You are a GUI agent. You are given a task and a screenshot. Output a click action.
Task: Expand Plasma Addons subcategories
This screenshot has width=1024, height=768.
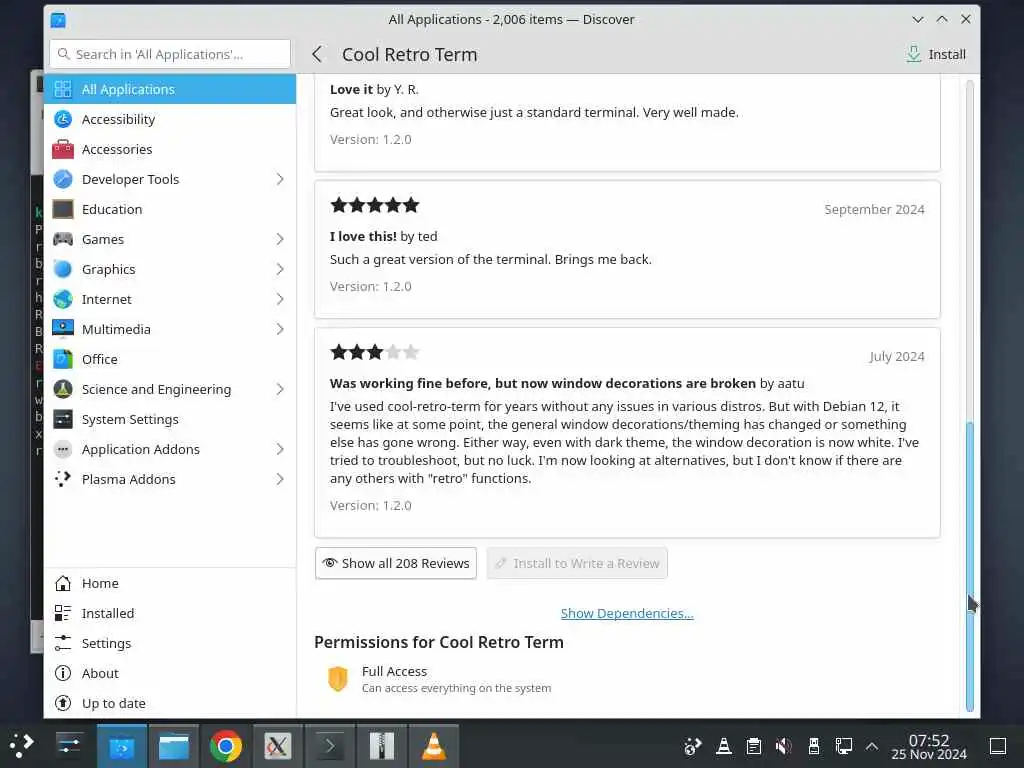280,479
